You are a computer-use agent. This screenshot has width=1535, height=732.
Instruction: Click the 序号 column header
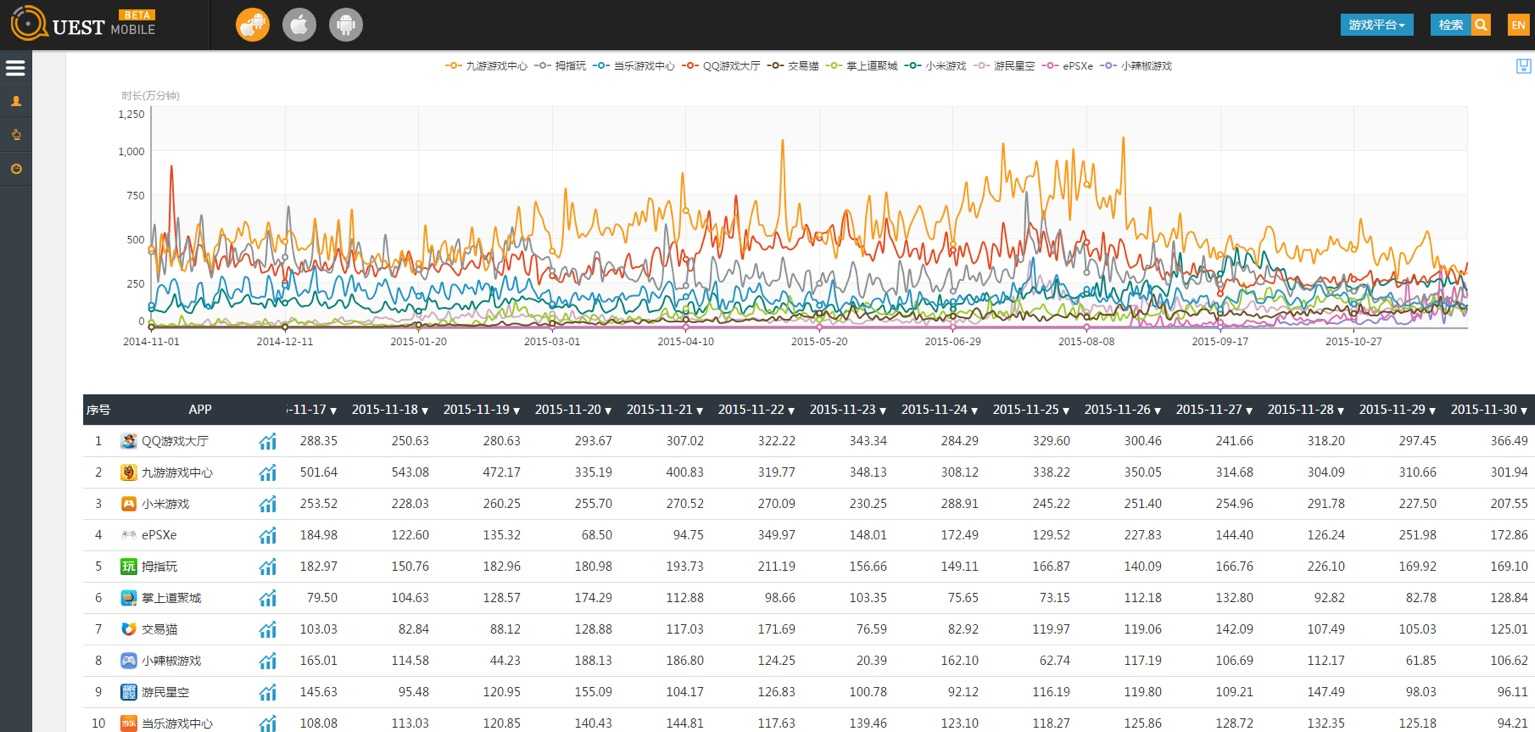(98, 409)
